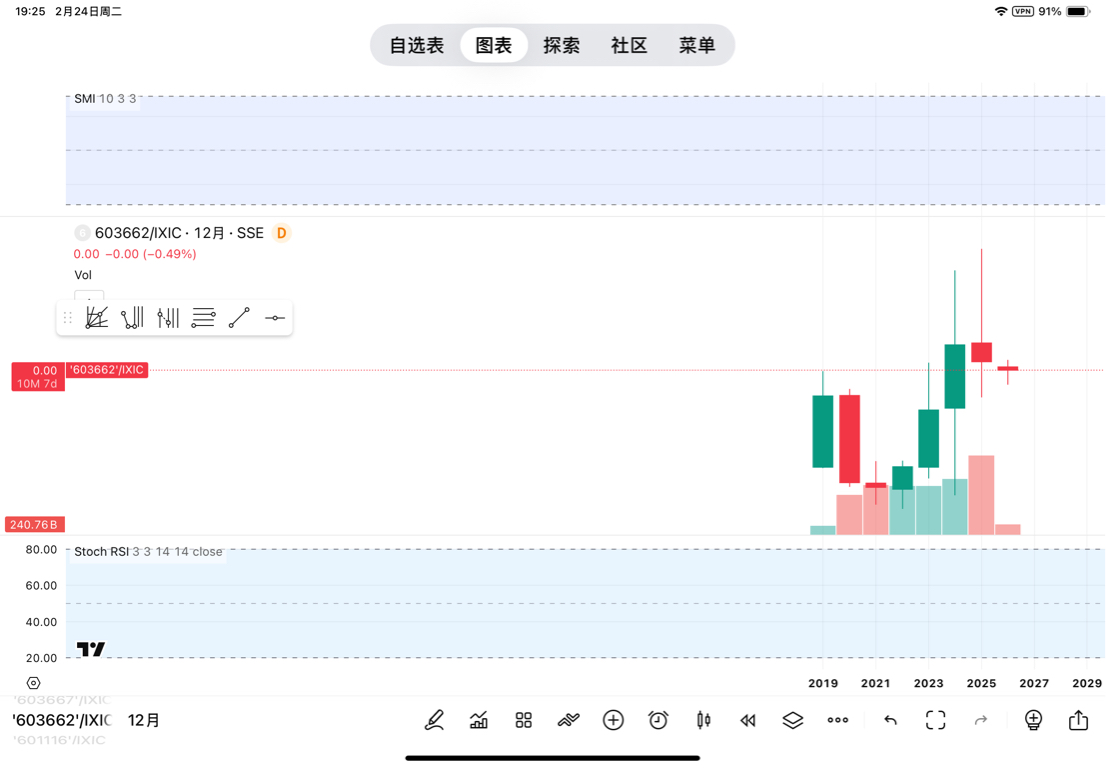Create a price alert with the clock icon

658,720
